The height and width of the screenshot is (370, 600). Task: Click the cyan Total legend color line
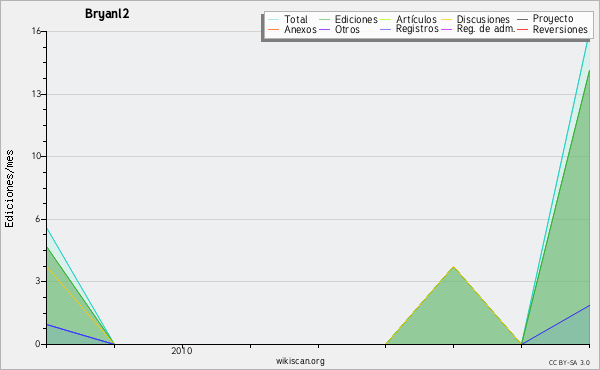[274, 19]
